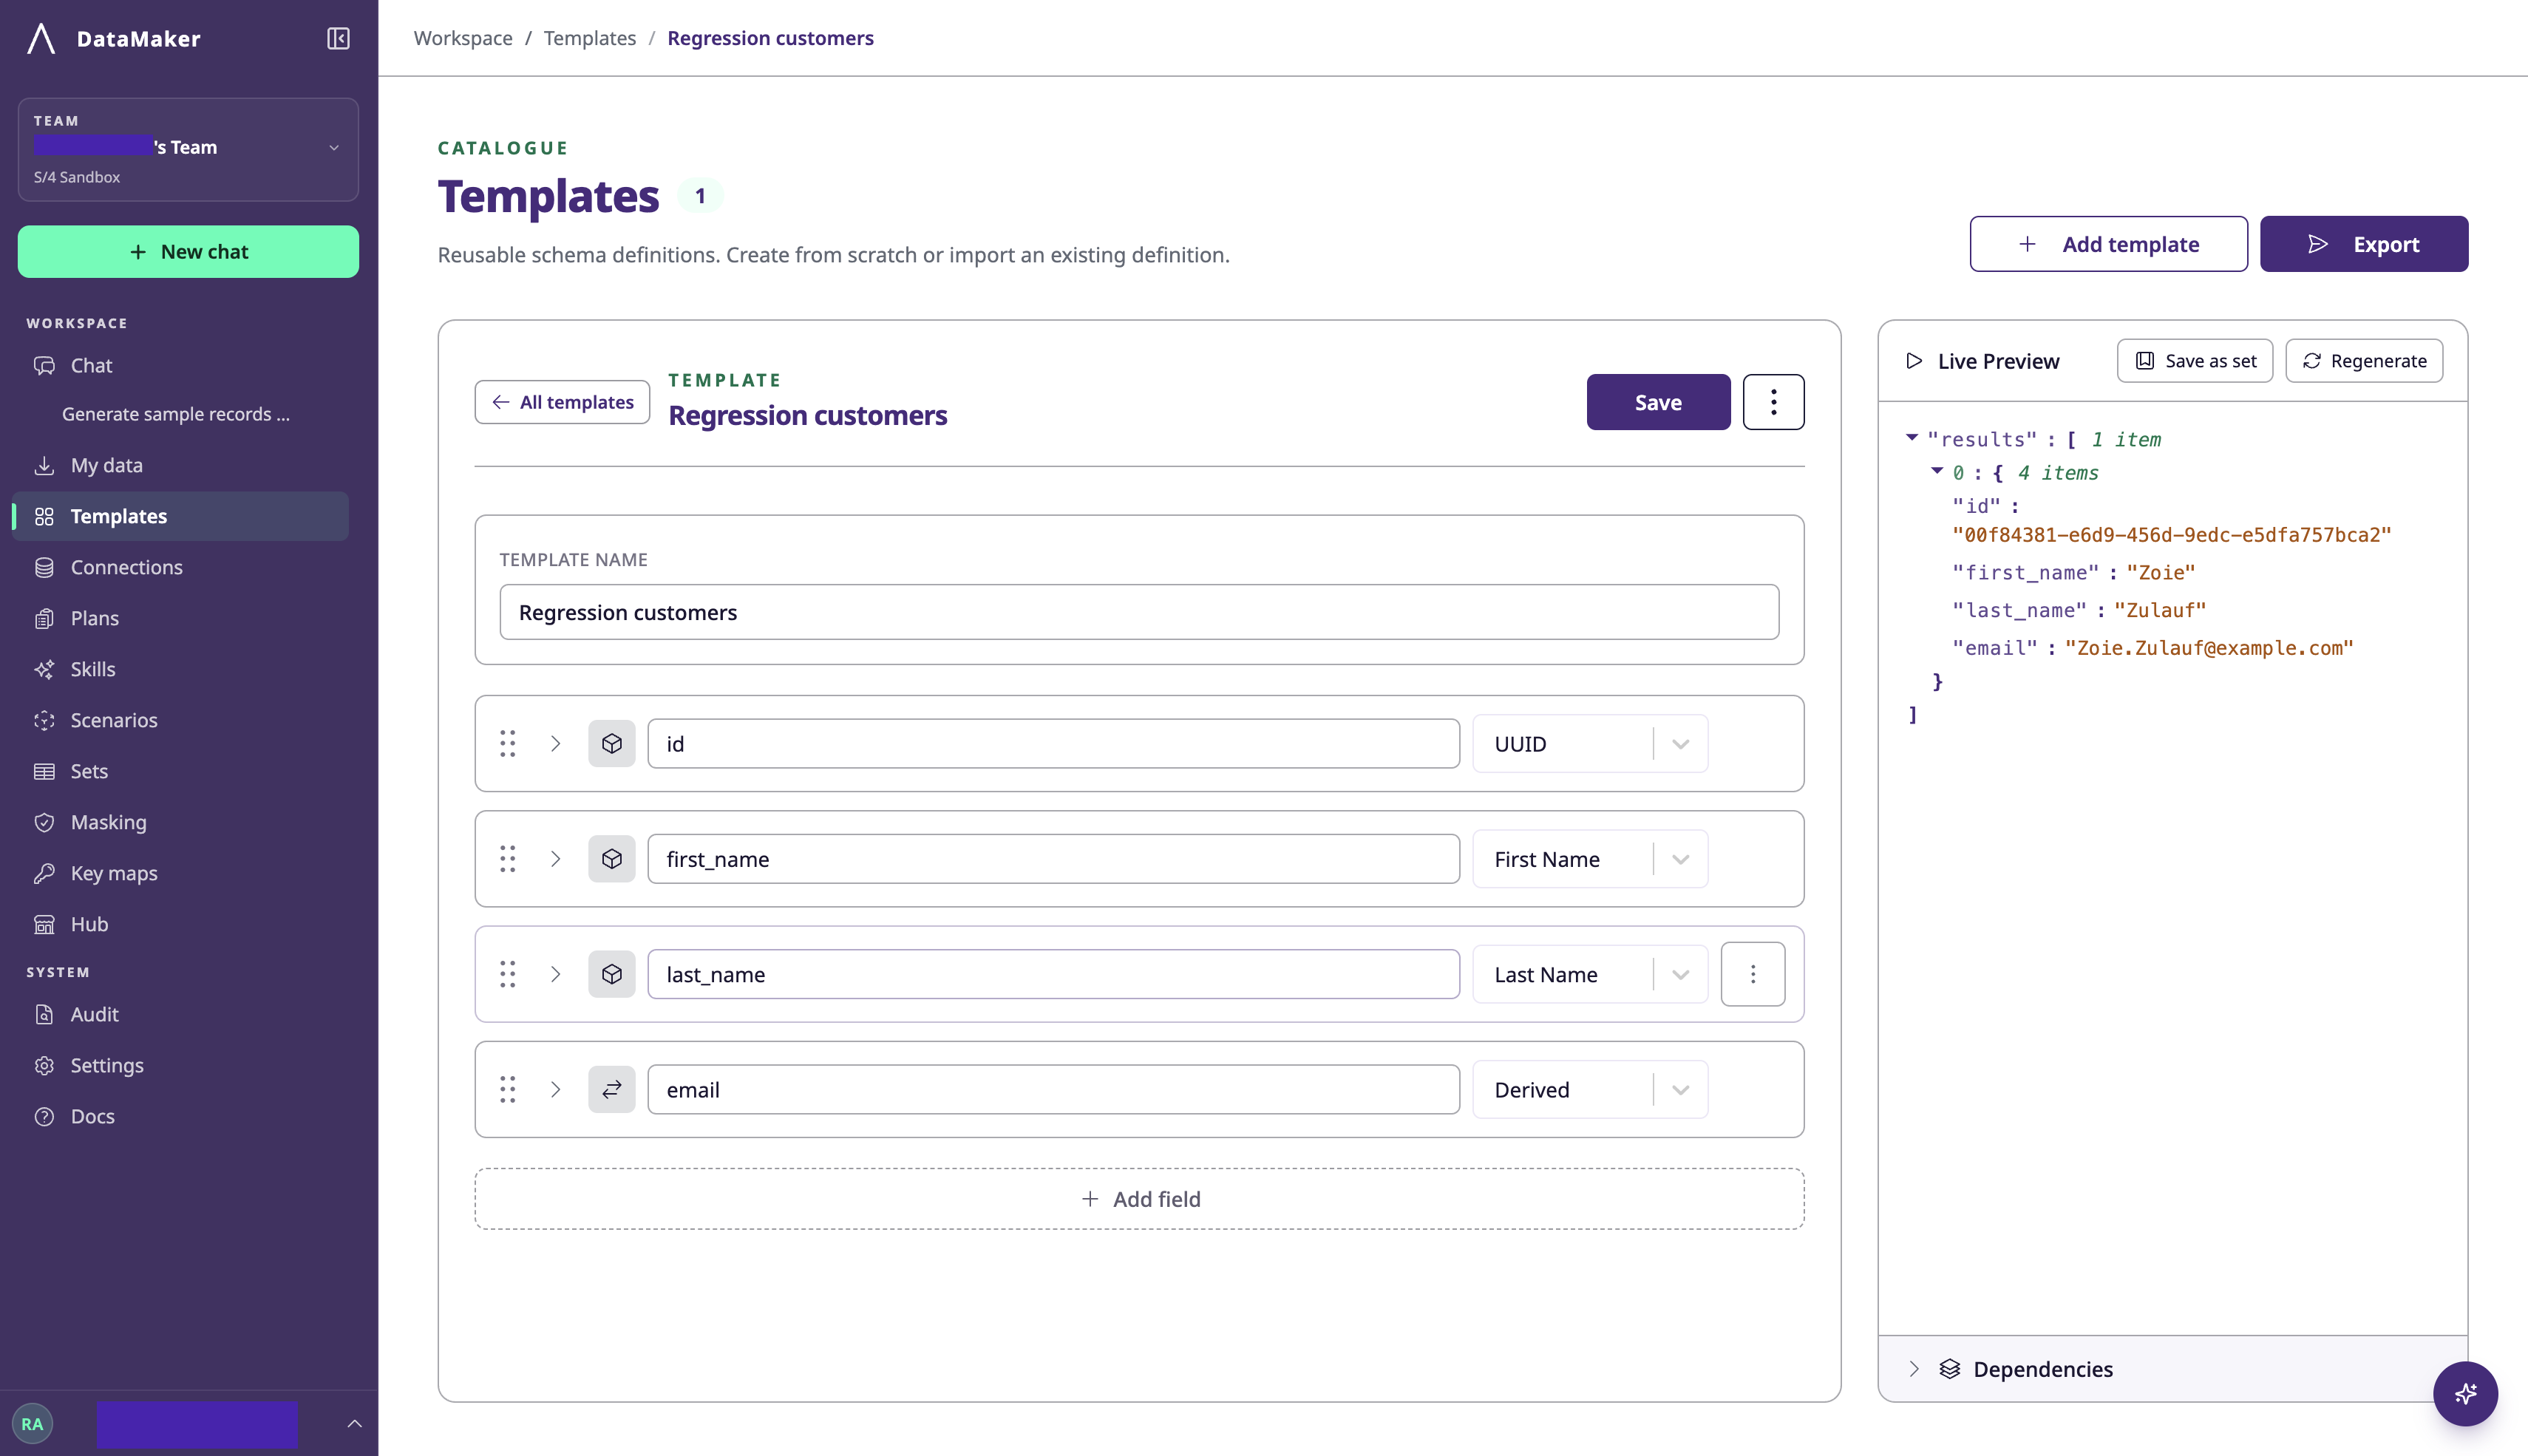
Task: Expand the last_name field row
Action: 556,974
